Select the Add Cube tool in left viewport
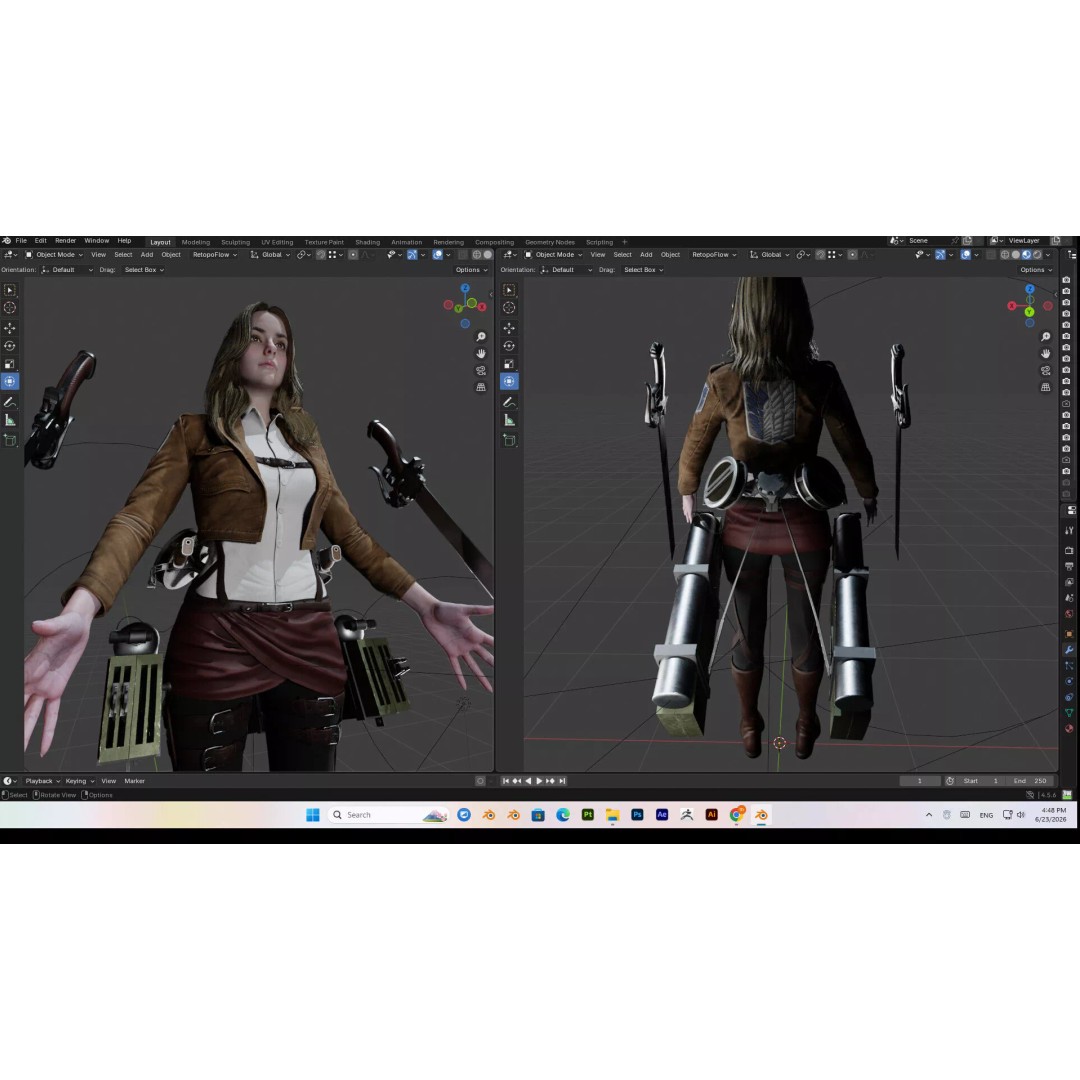 (10, 440)
